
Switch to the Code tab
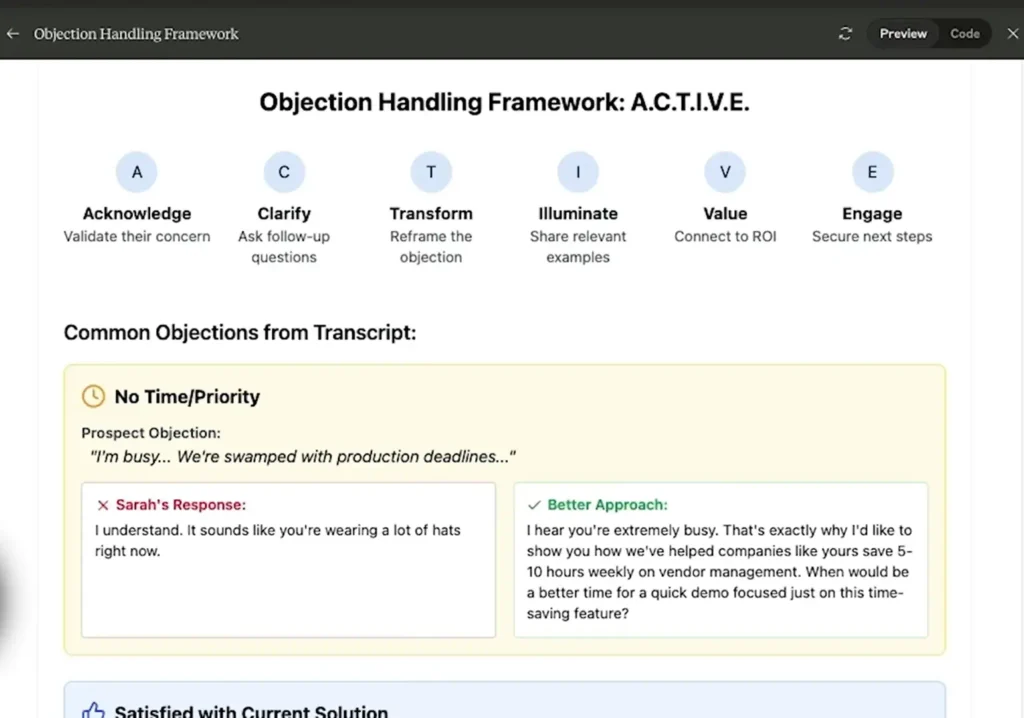click(965, 33)
